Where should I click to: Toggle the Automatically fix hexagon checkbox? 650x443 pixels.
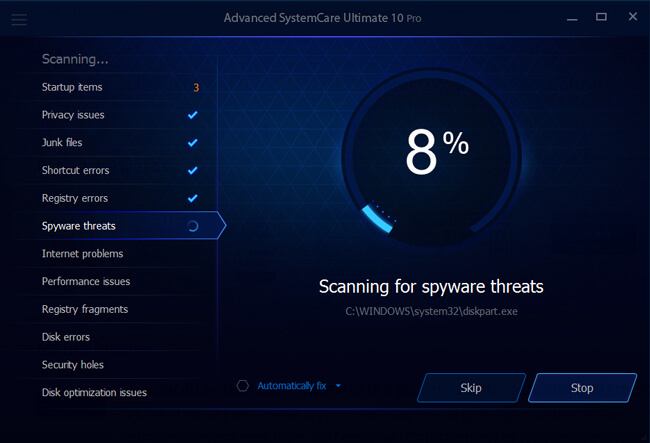[243, 386]
